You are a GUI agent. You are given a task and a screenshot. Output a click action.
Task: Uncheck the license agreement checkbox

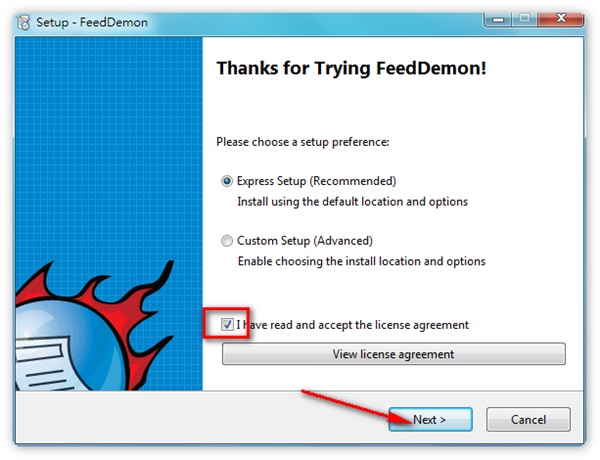[227, 325]
